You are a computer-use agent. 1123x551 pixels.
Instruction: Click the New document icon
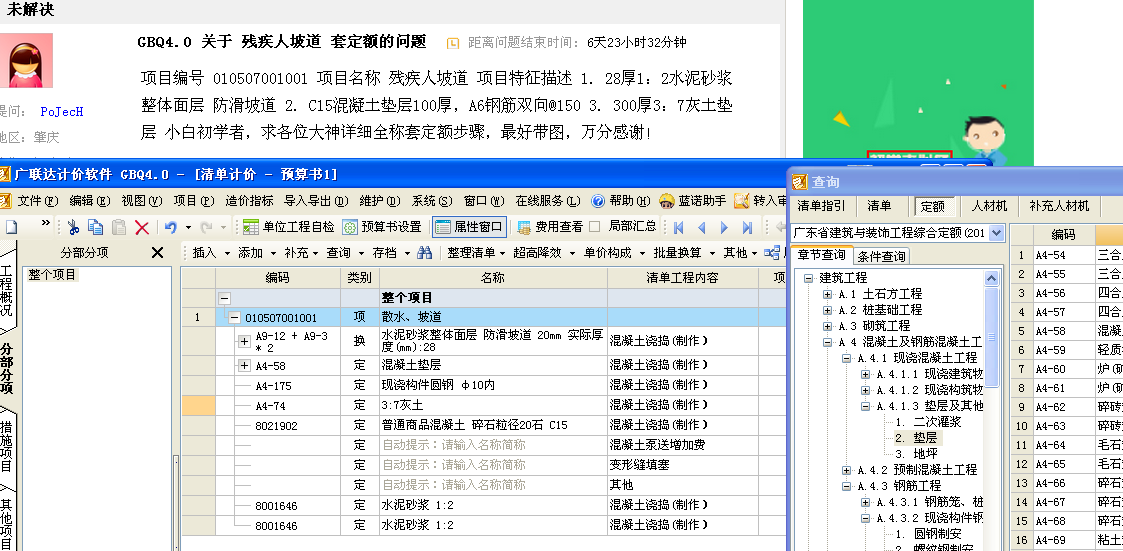pyautogui.click(x=11, y=228)
